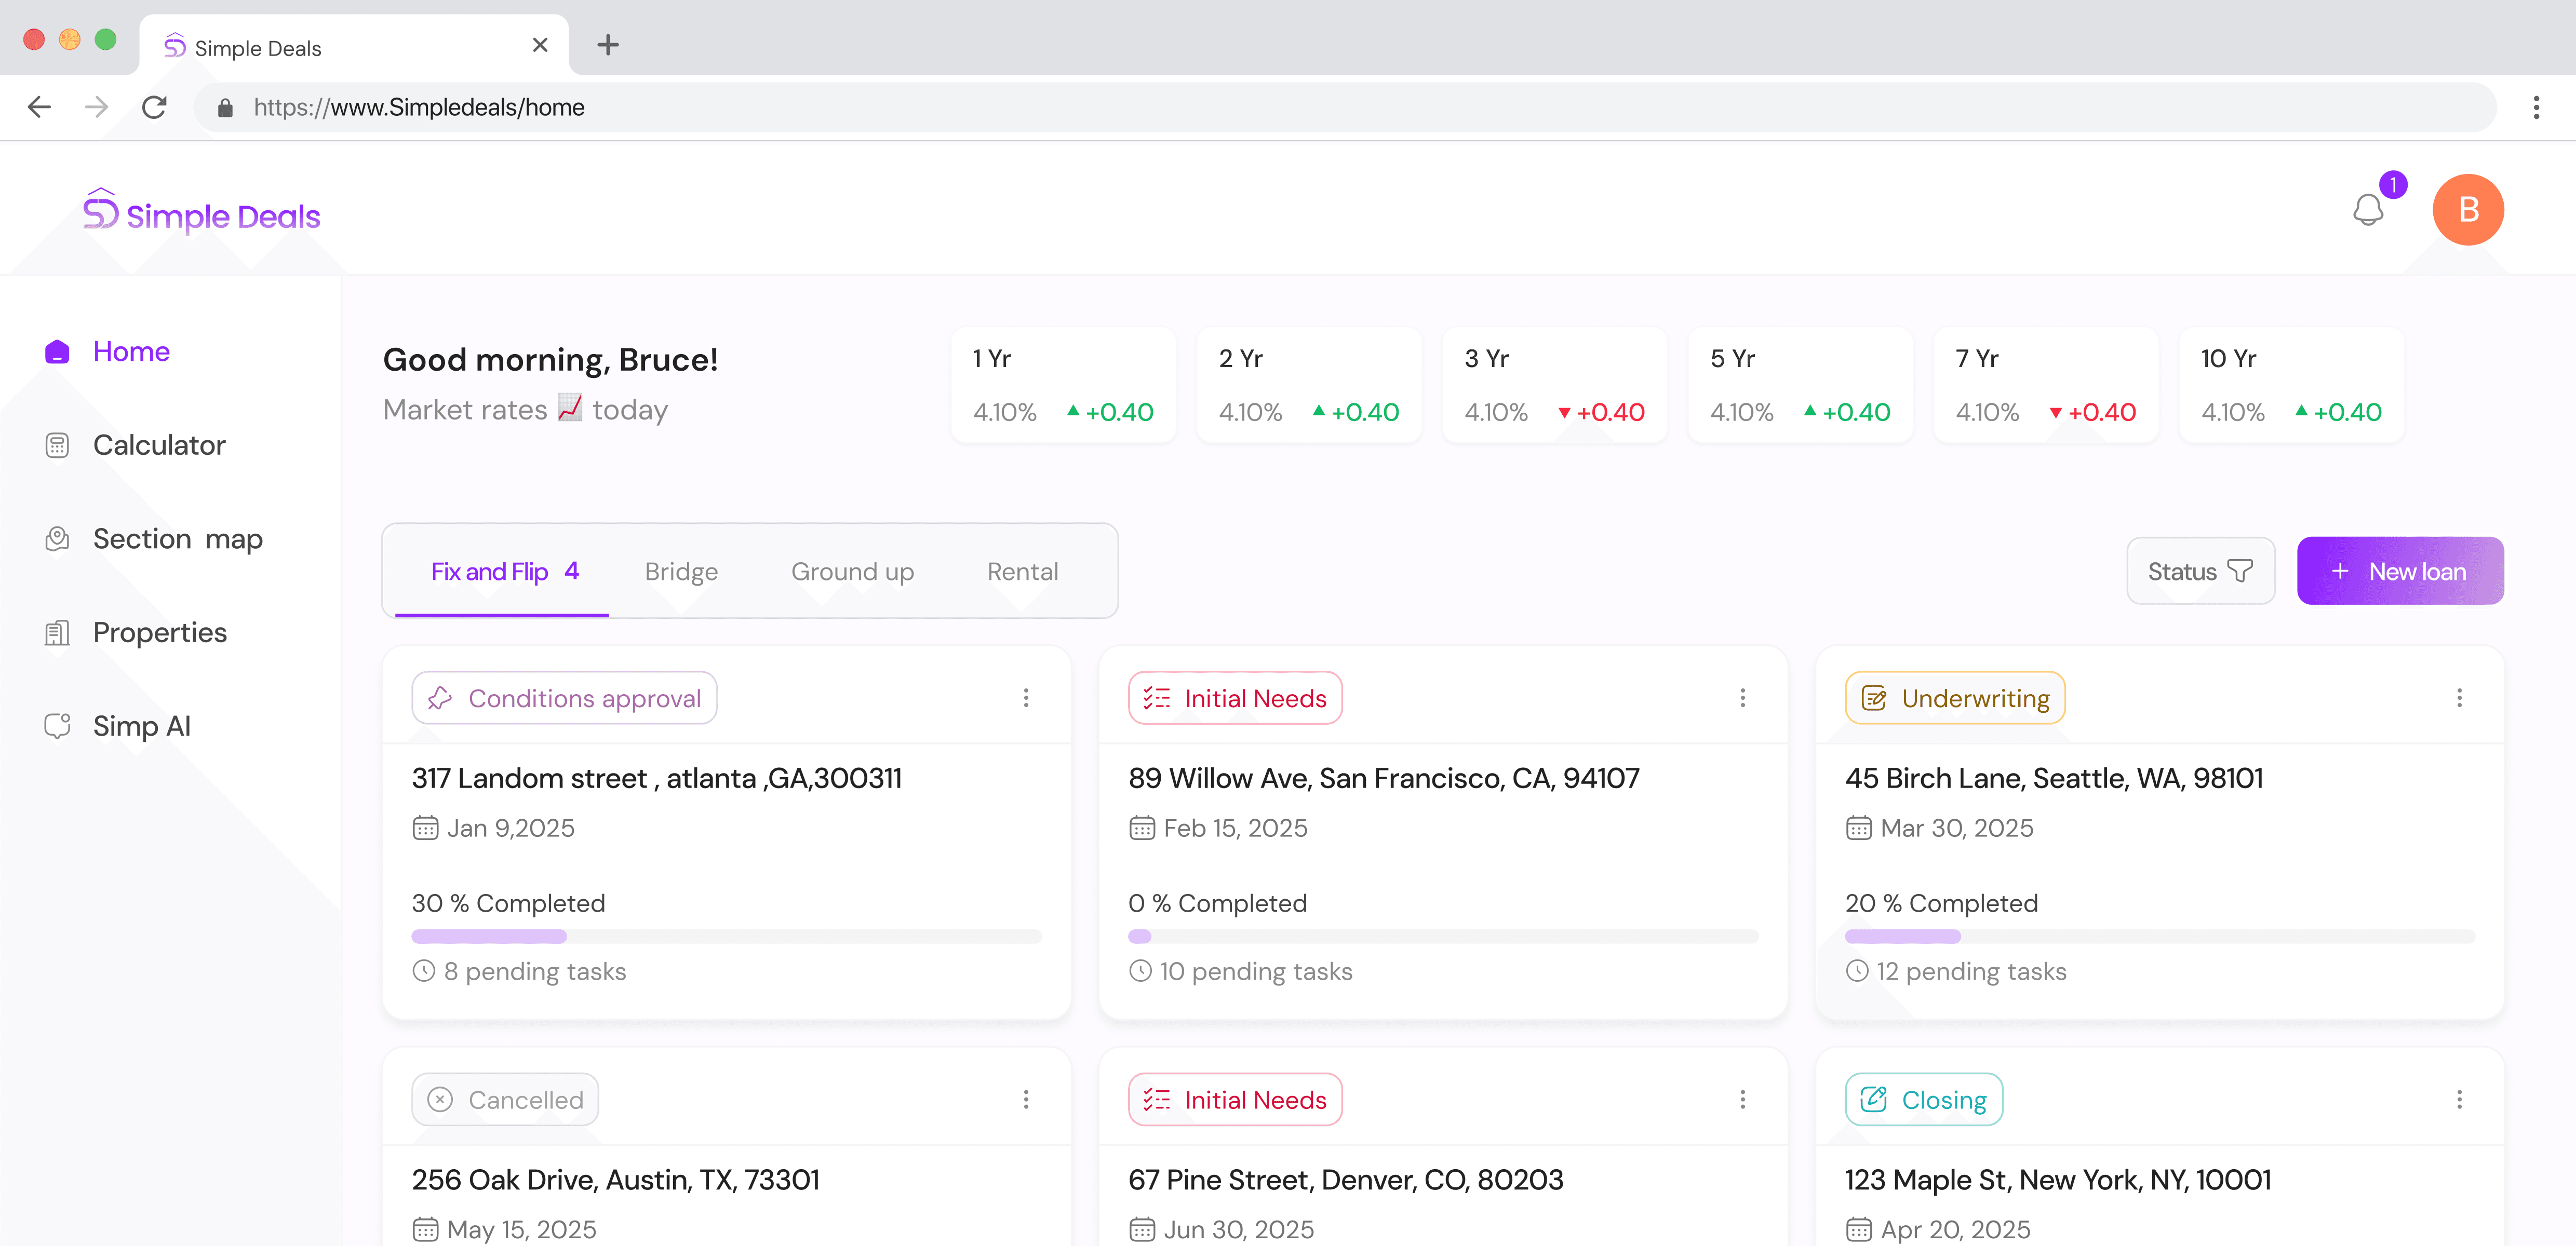Image resolution: width=2576 pixels, height=1246 pixels.
Task: Click the Calculator sidebar icon
Action: [57, 445]
